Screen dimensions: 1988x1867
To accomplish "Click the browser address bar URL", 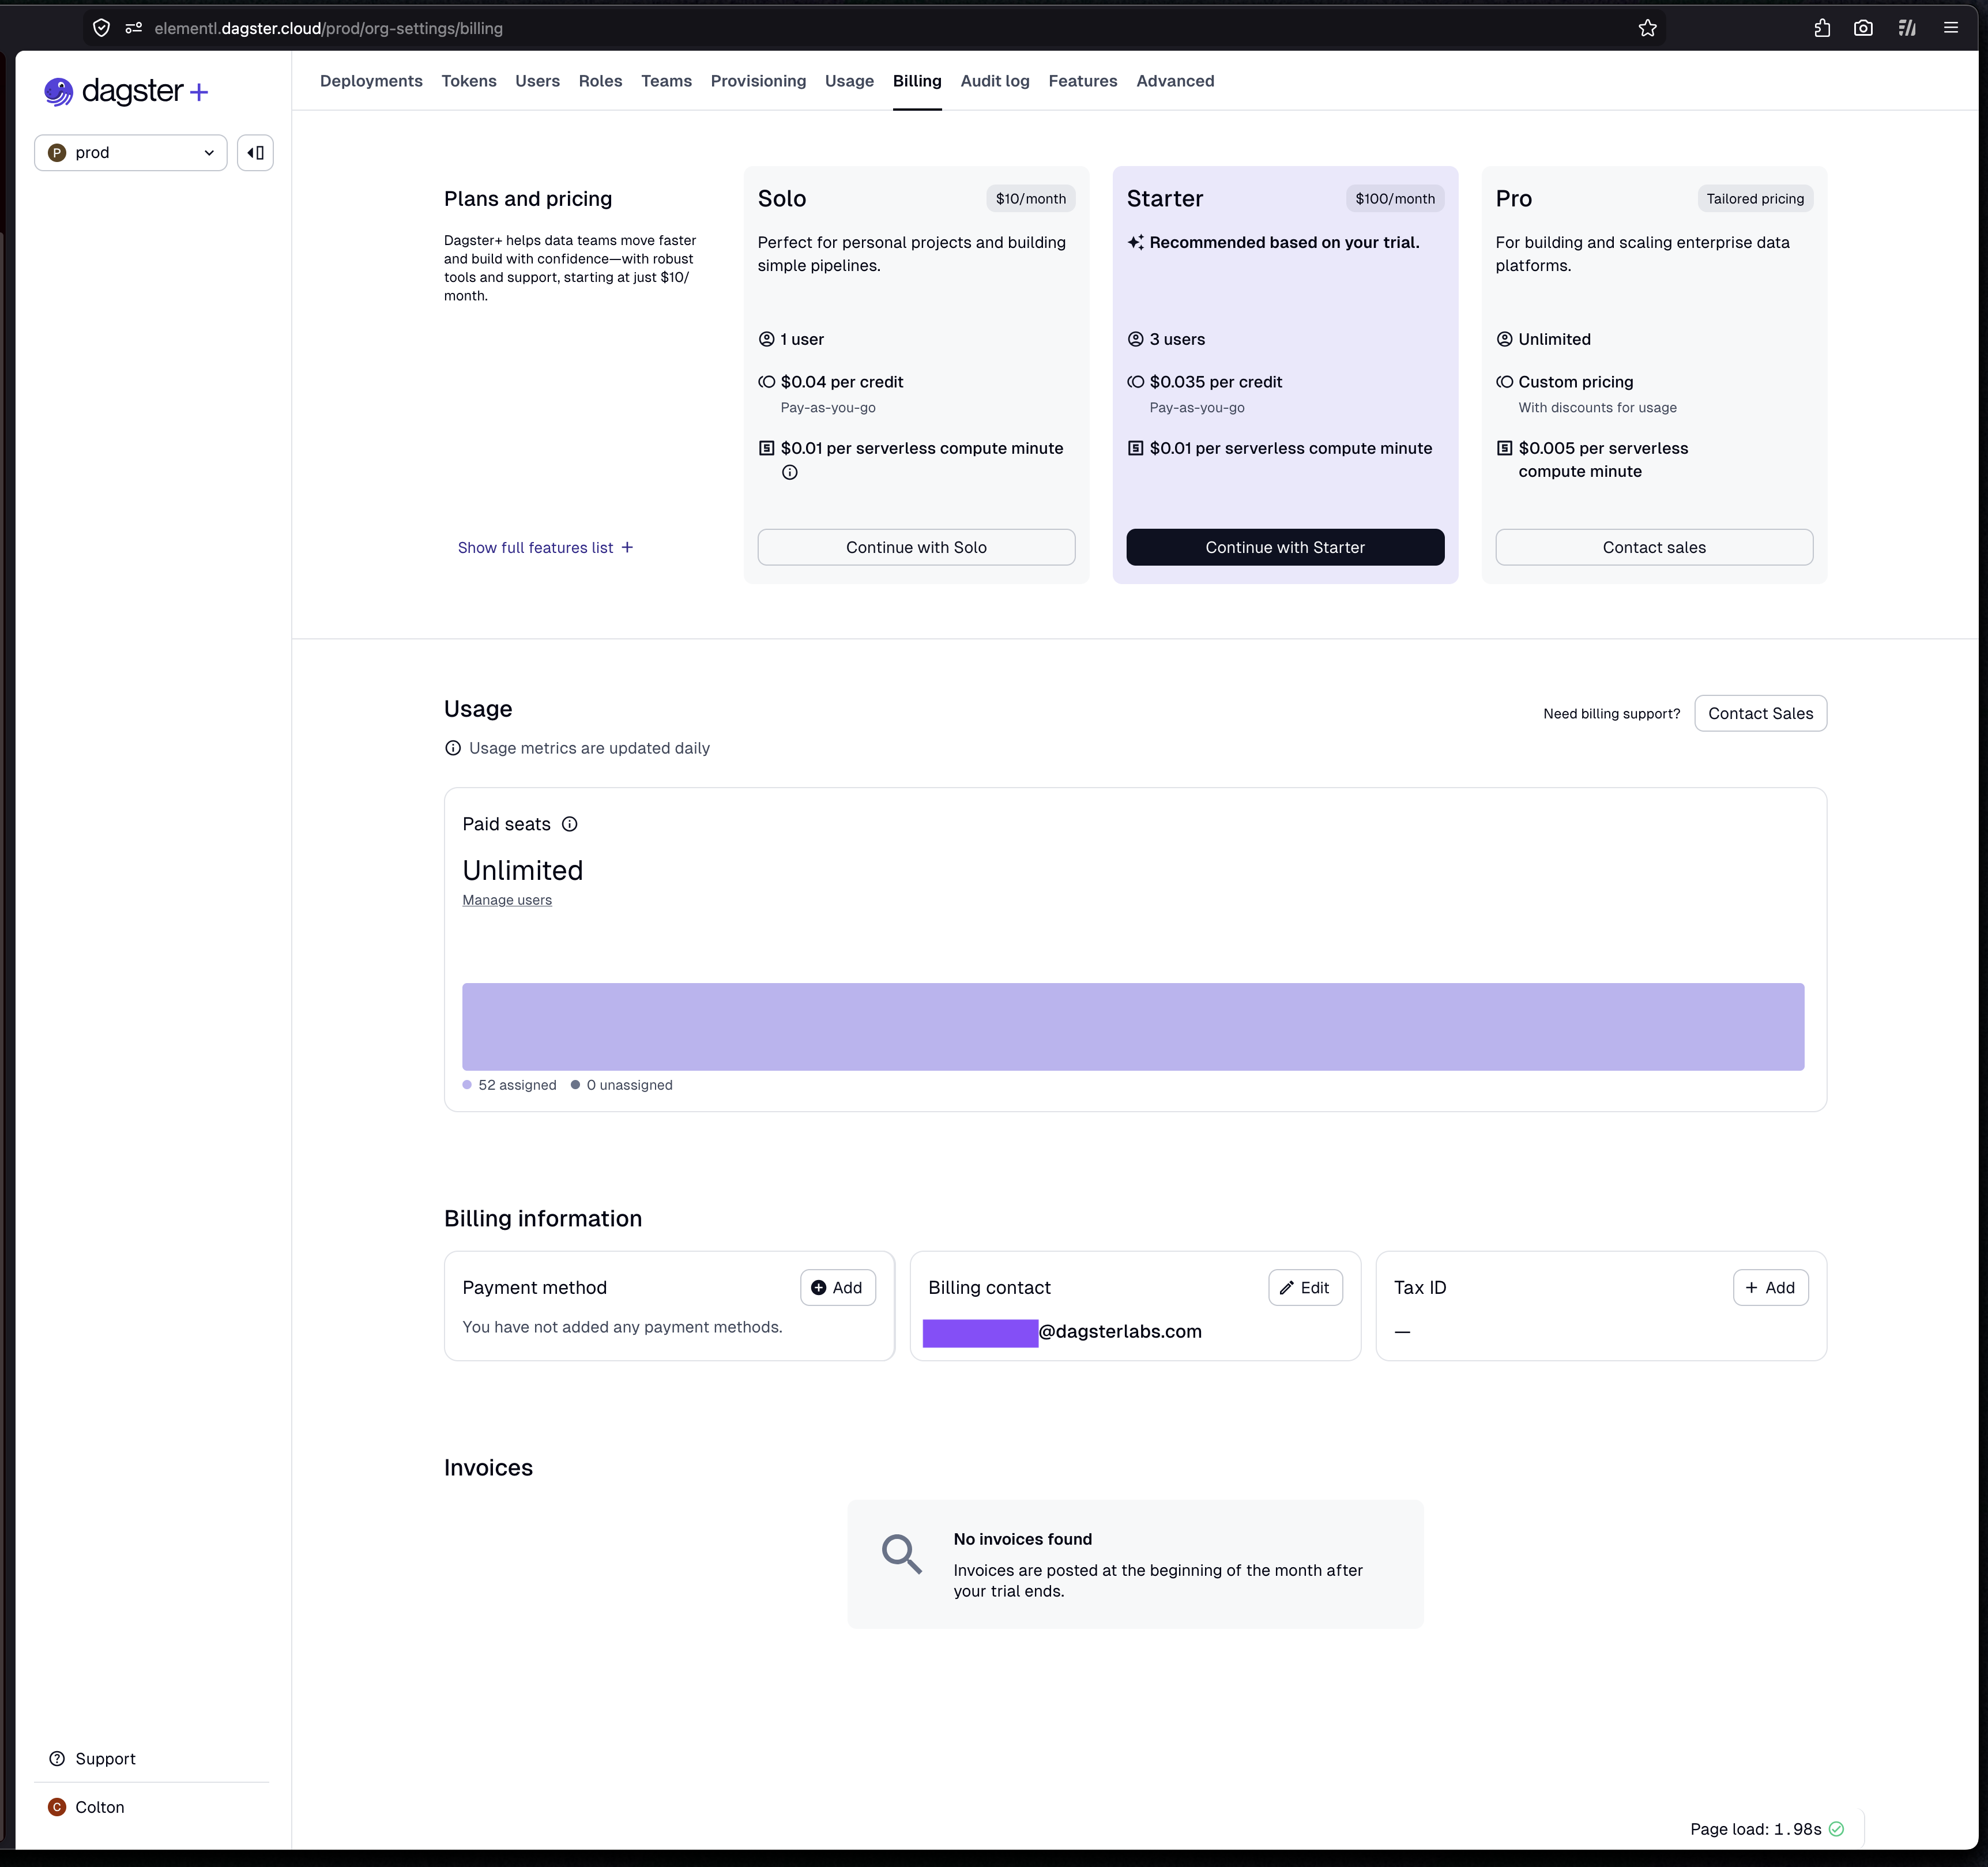I will tap(328, 28).
